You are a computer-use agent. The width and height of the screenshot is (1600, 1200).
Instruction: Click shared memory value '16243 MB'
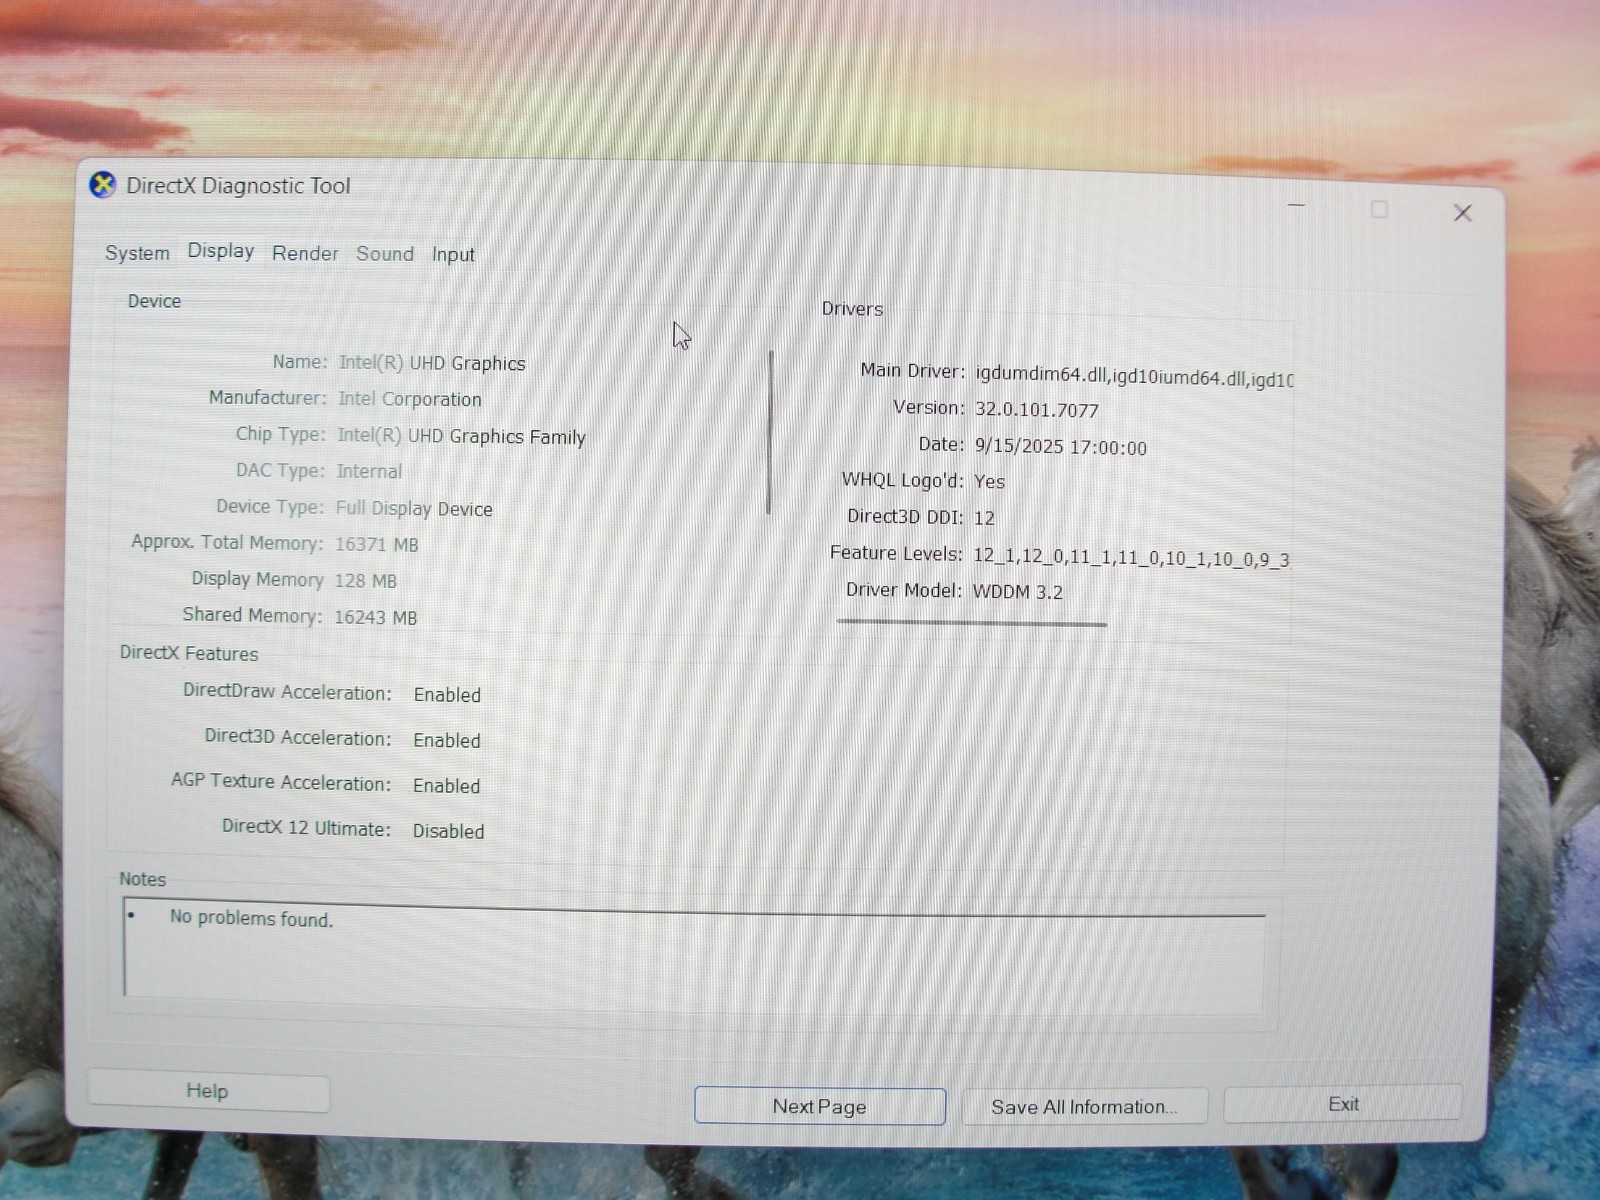pos(376,617)
